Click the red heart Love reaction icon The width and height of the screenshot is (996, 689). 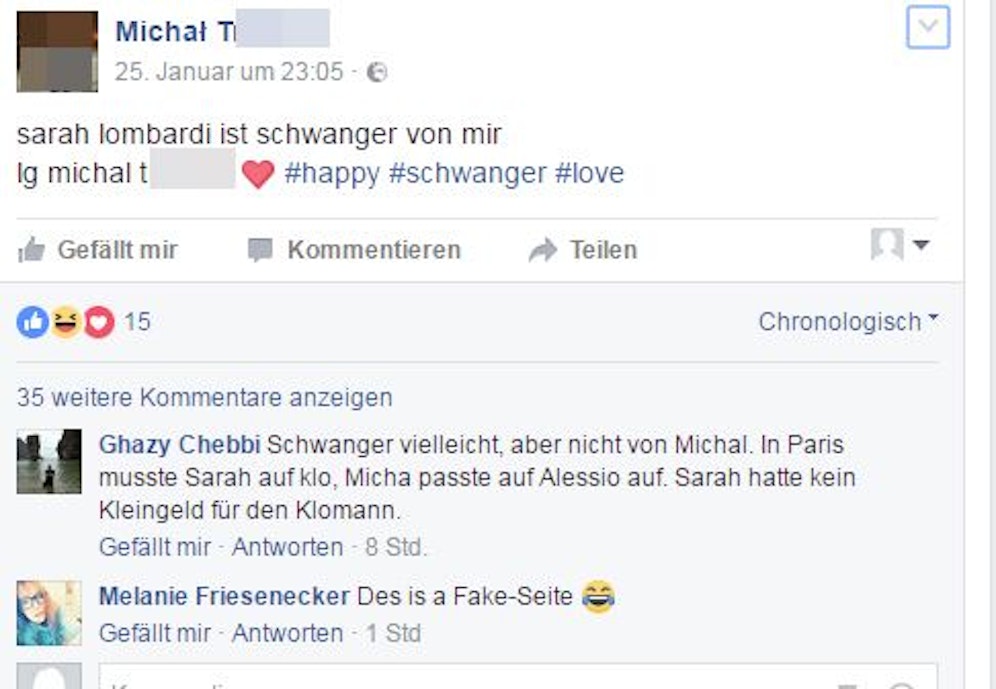98,322
